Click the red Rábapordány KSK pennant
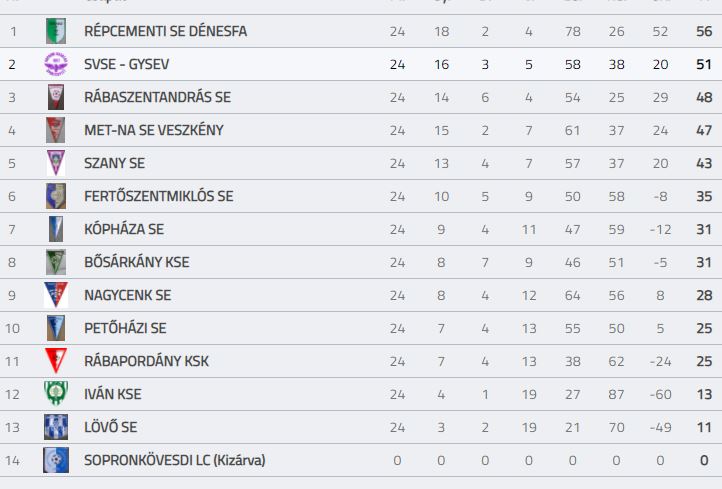 [x=56, y=361]
